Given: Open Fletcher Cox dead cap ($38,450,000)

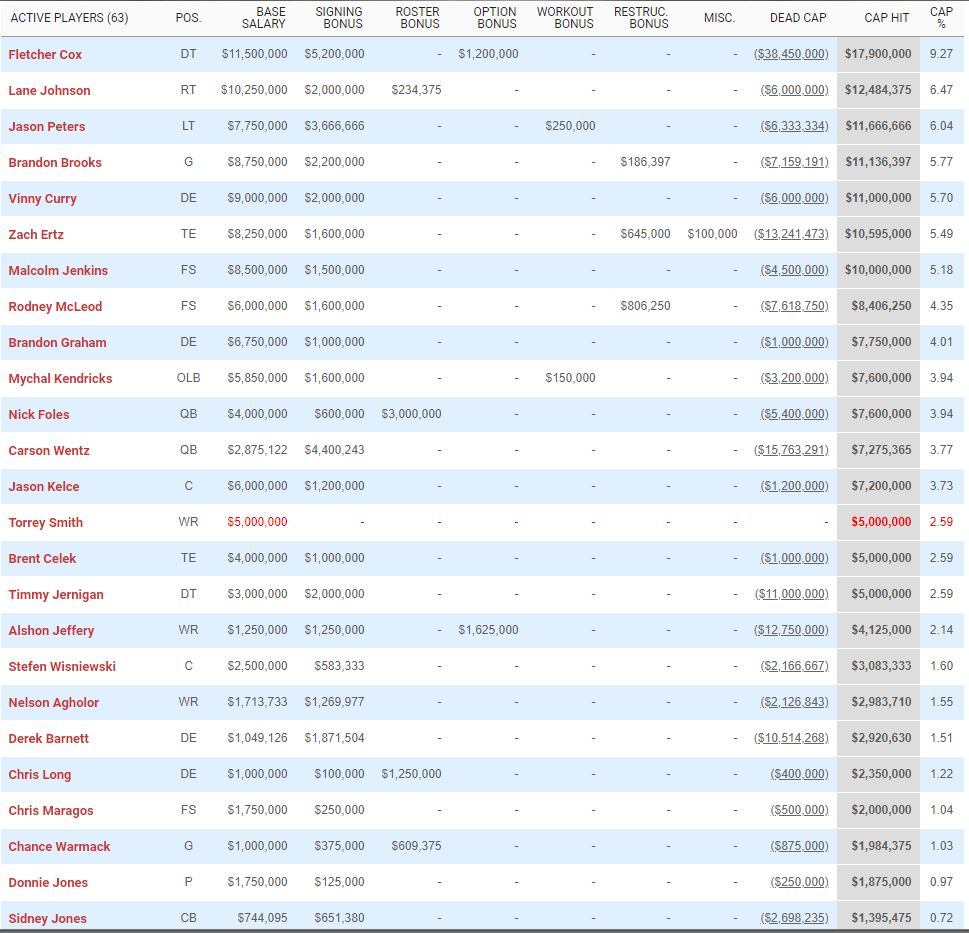Looking at the screenshot, I should 791,54.
